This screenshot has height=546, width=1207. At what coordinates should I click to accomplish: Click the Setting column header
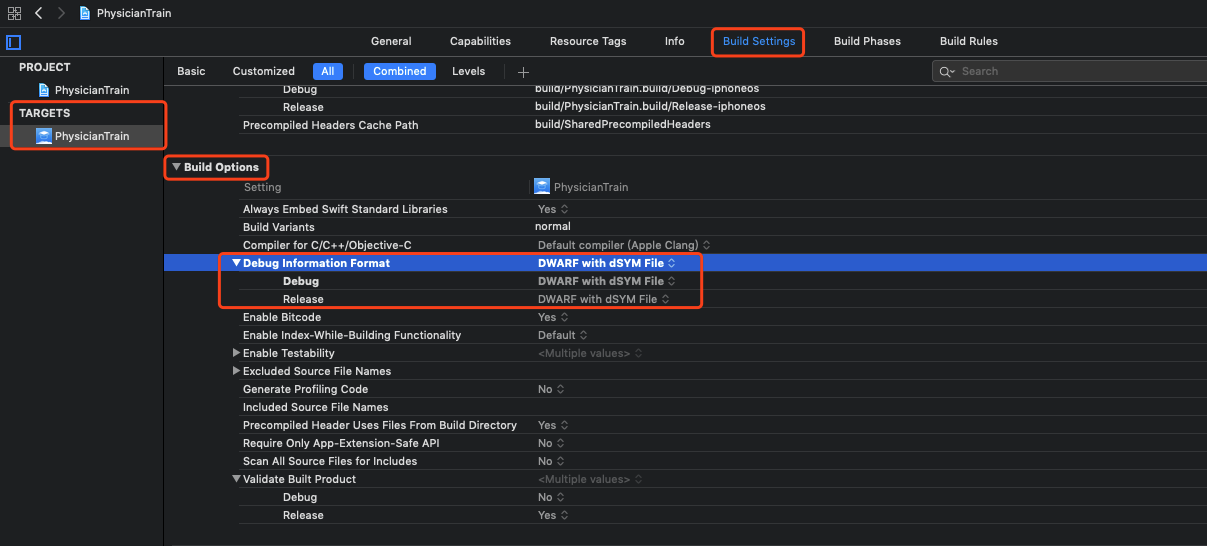(263, 187)
